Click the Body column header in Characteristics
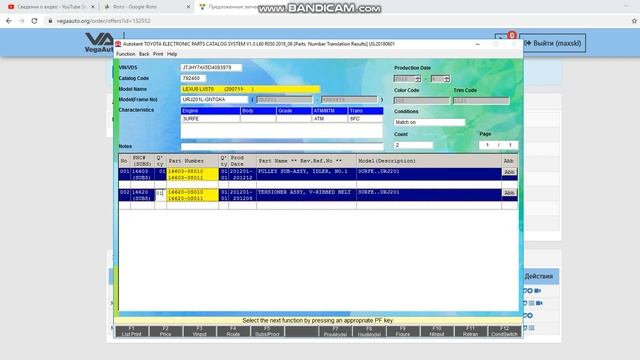Image resolution: width=640 pixels, height=360 pixels. (258, 111)
